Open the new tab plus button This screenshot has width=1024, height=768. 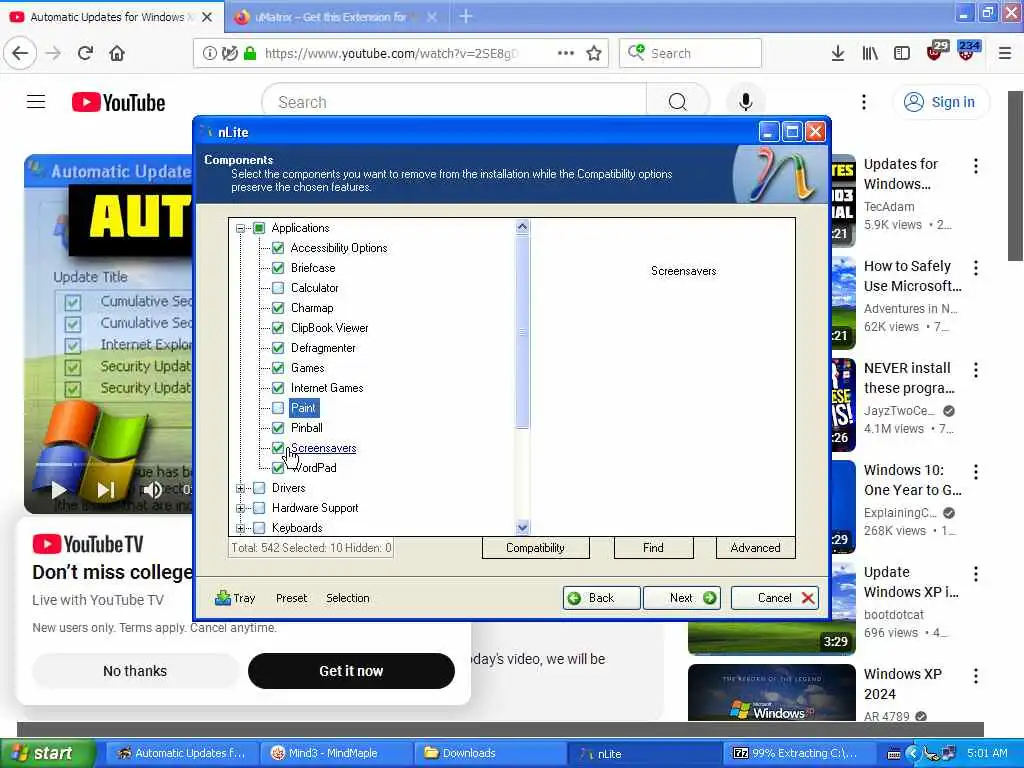(466, 16)
